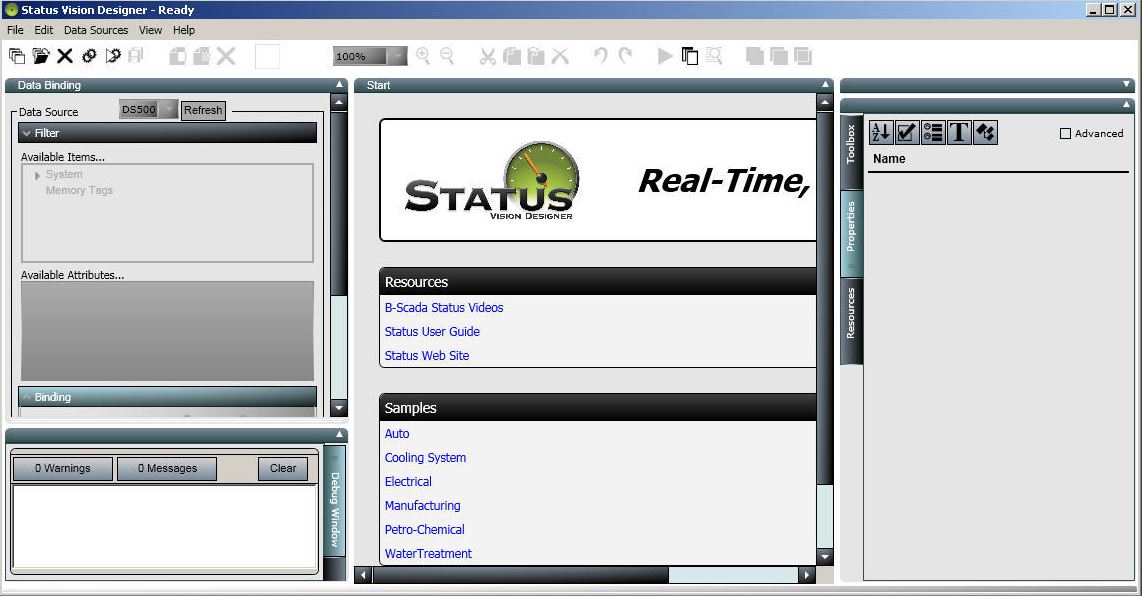Viewport: 1142px width, 596px height.
Task: Adjust the 100% zoom level control
Action: tap(368, 56)
